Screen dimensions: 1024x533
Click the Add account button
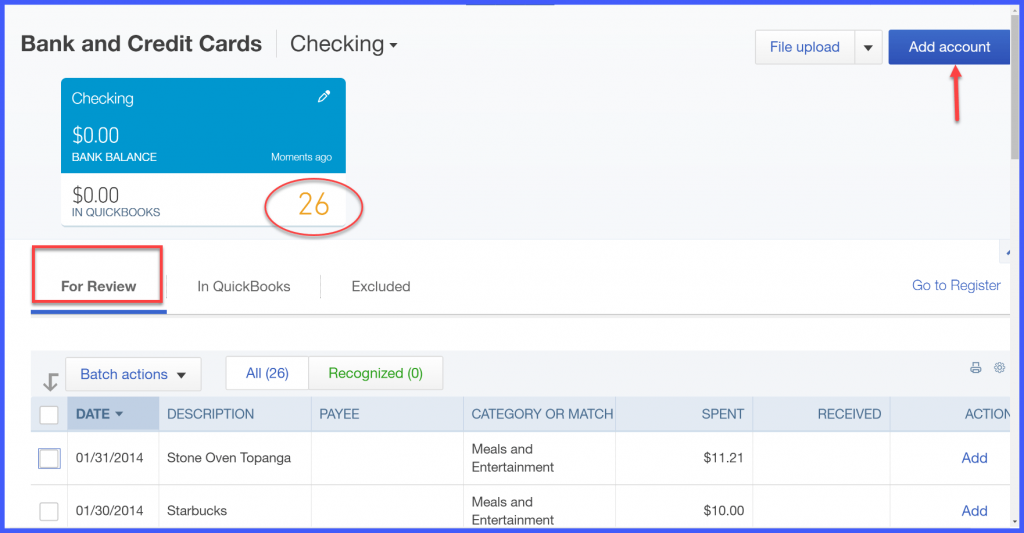[950, 47]
